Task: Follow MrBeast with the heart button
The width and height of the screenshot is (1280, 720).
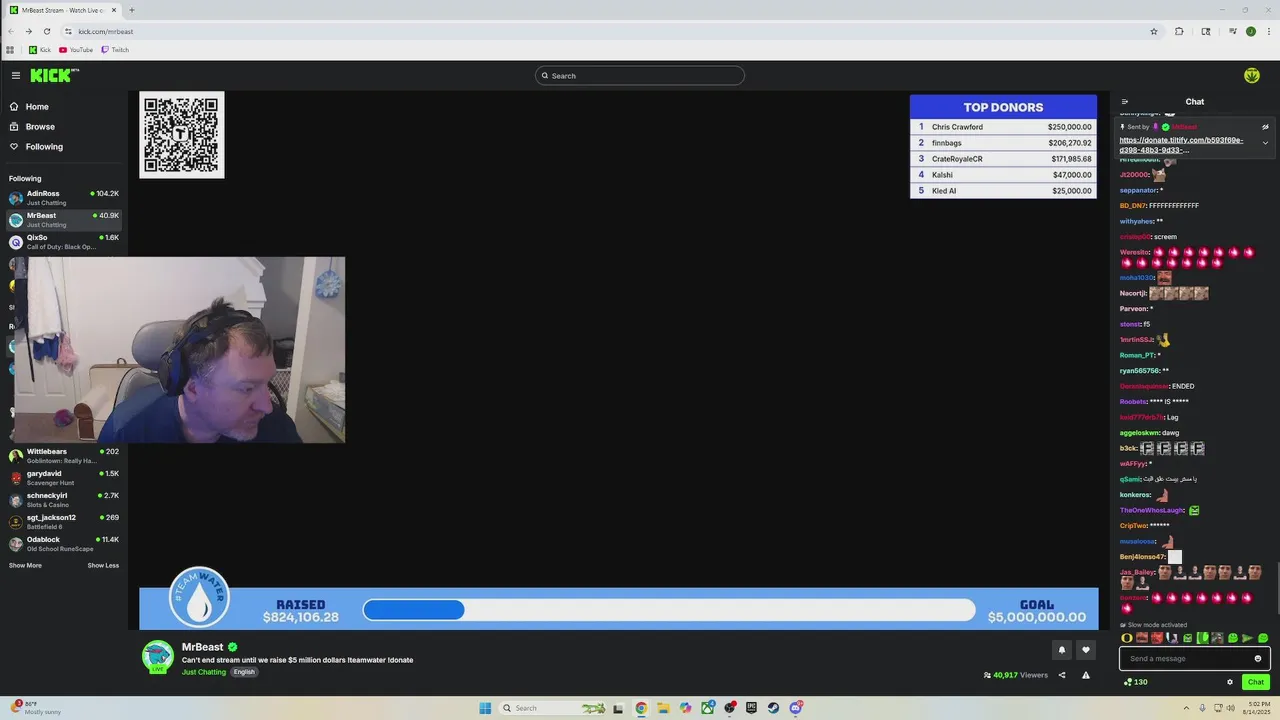Action: tap(1086, 650)
